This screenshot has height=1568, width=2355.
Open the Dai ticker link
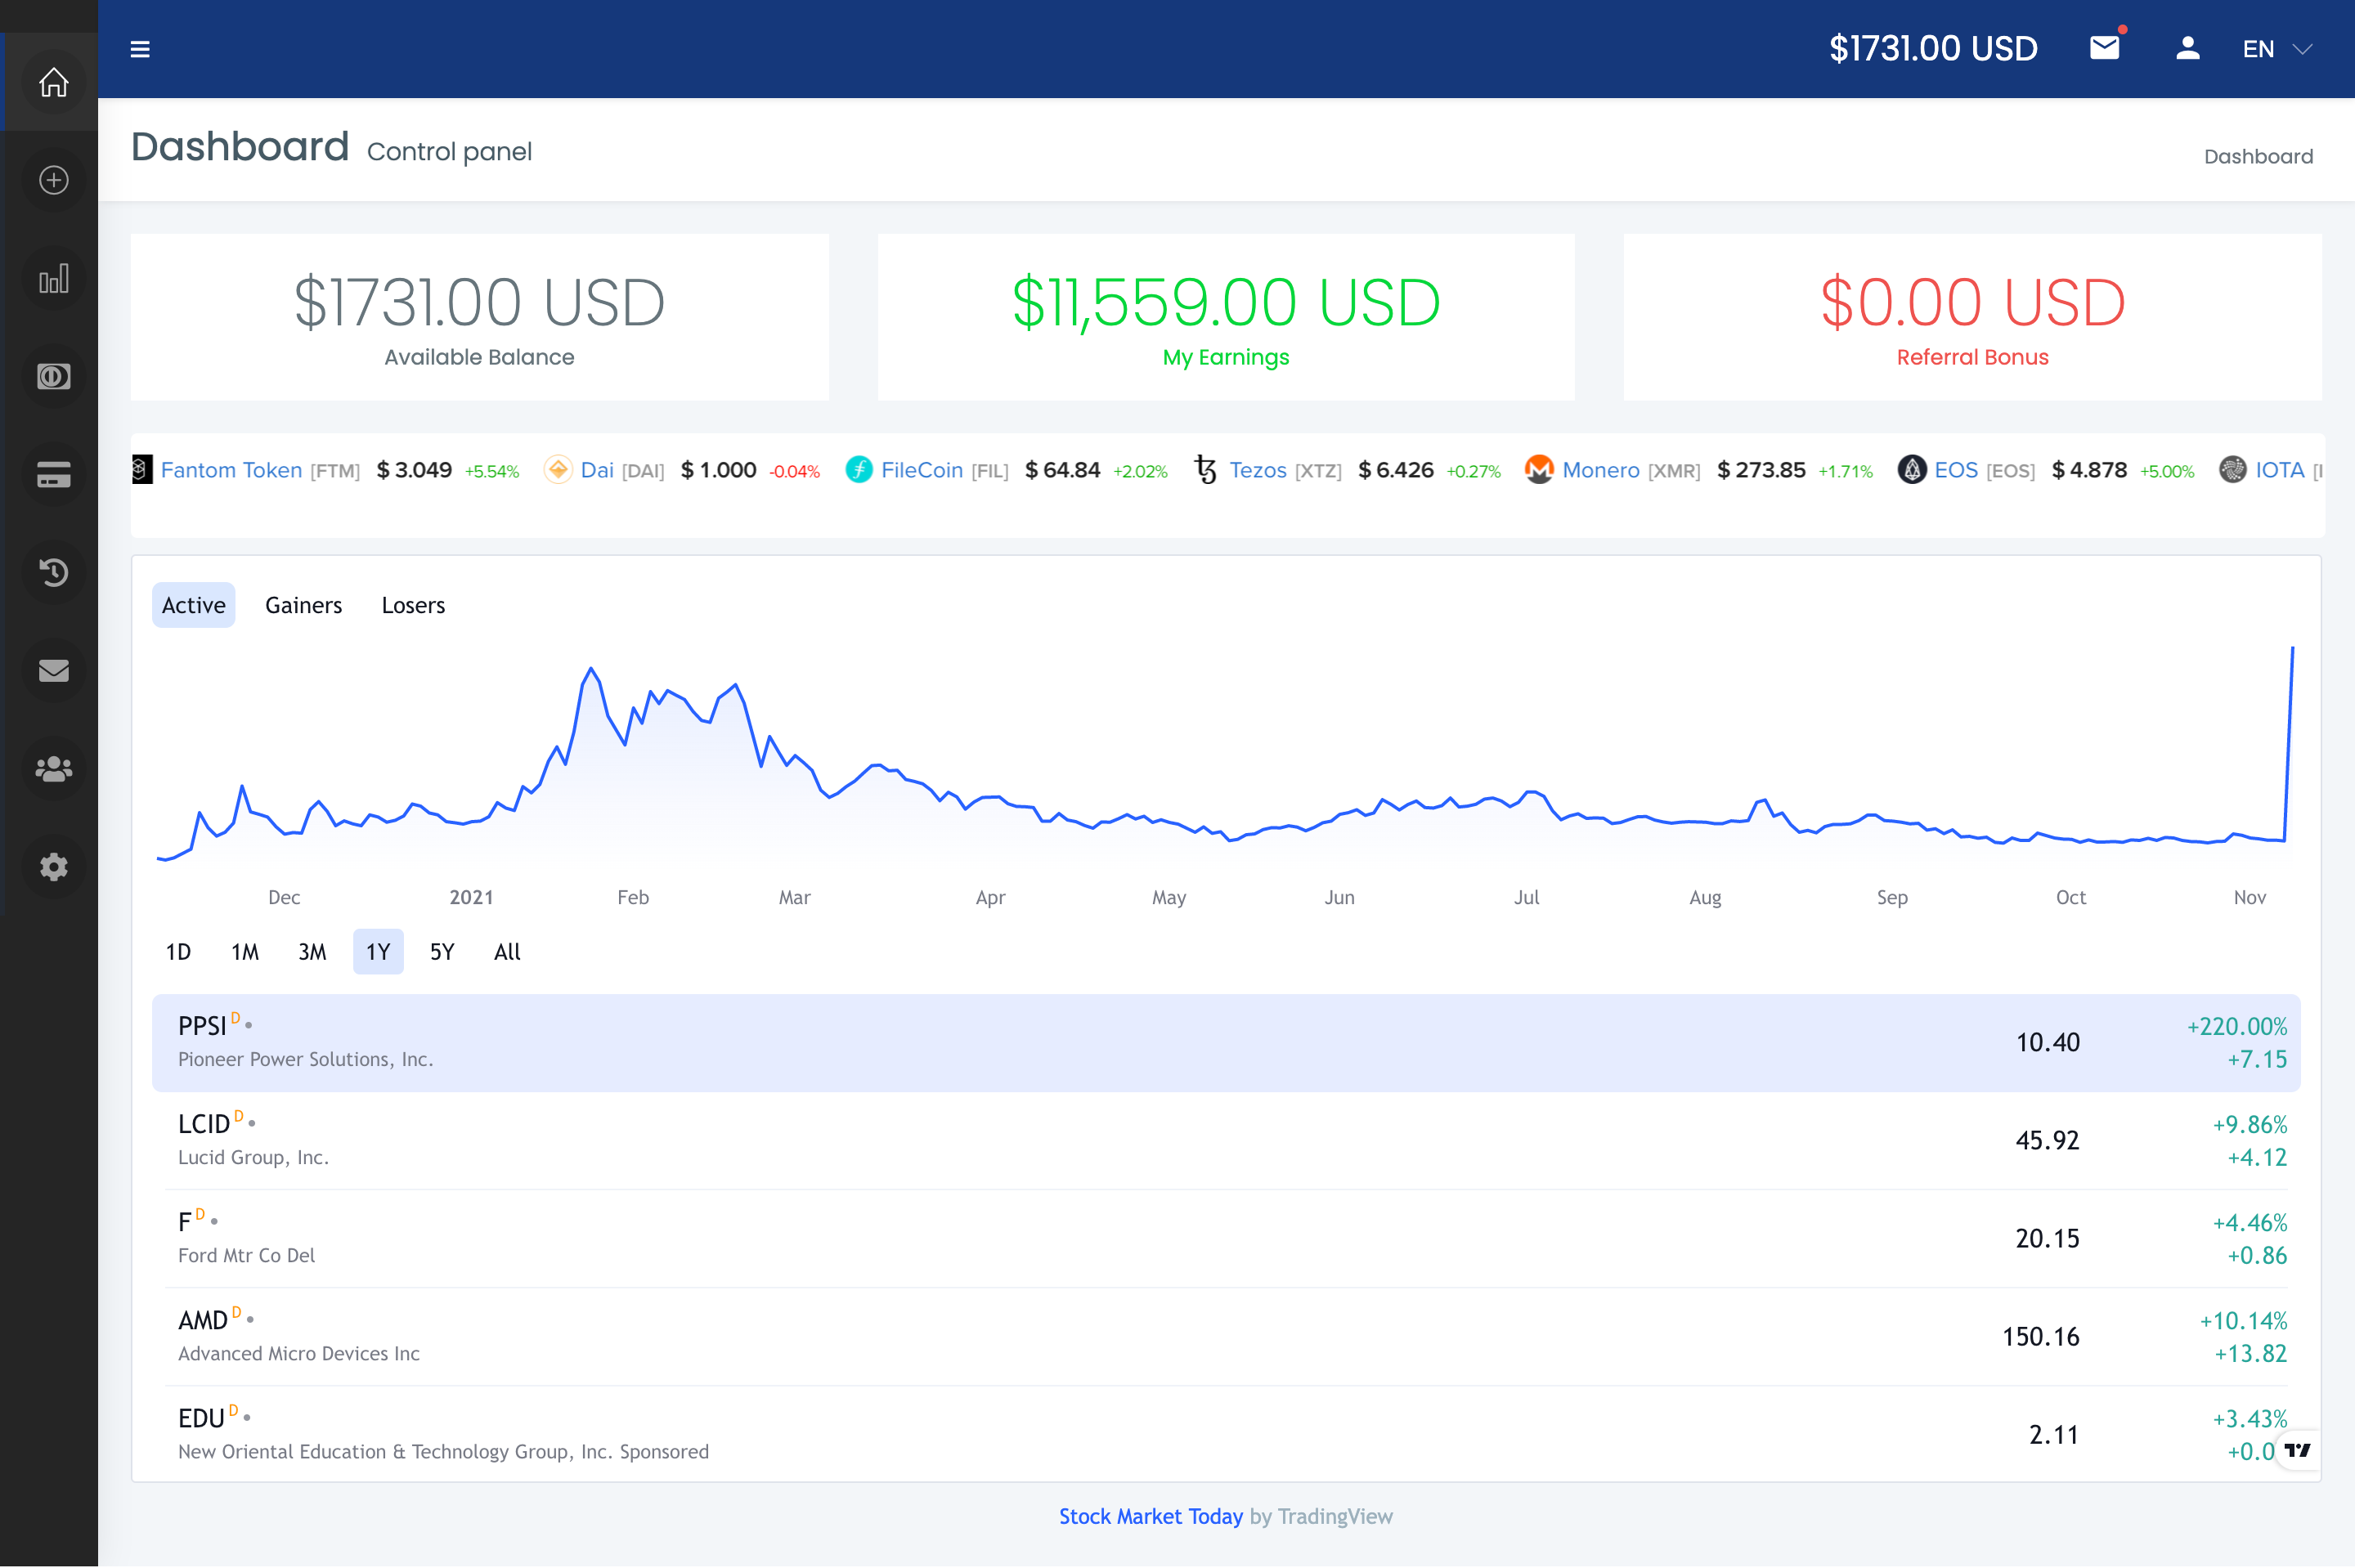click(x=597, y=470)
